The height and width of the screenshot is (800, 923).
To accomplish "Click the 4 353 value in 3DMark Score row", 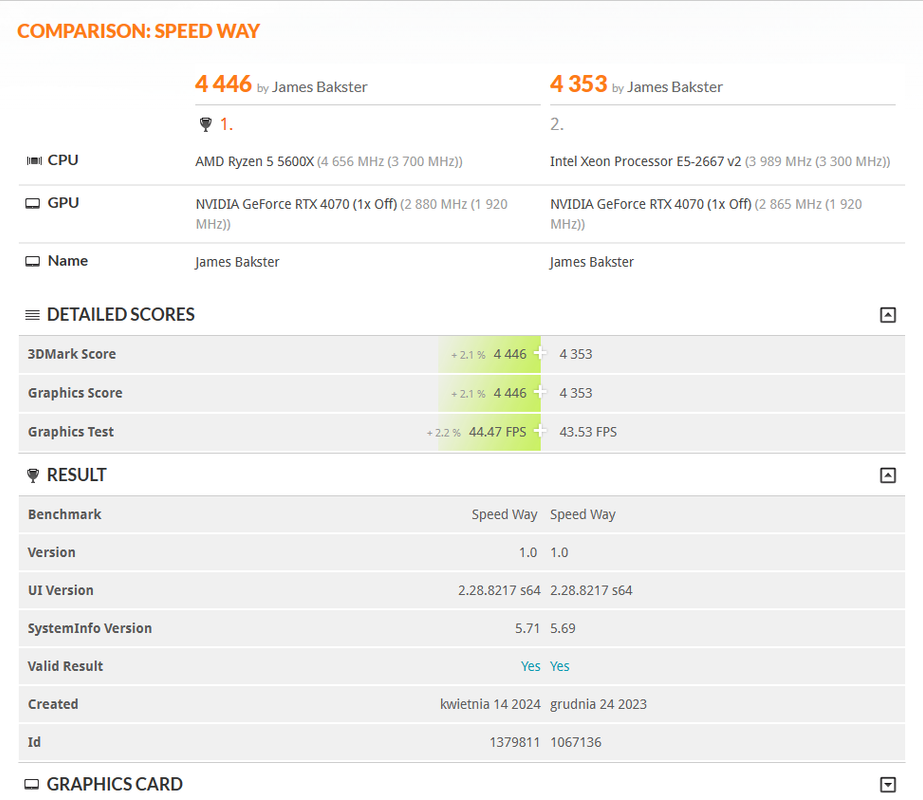I will click(x=576, y=354).
